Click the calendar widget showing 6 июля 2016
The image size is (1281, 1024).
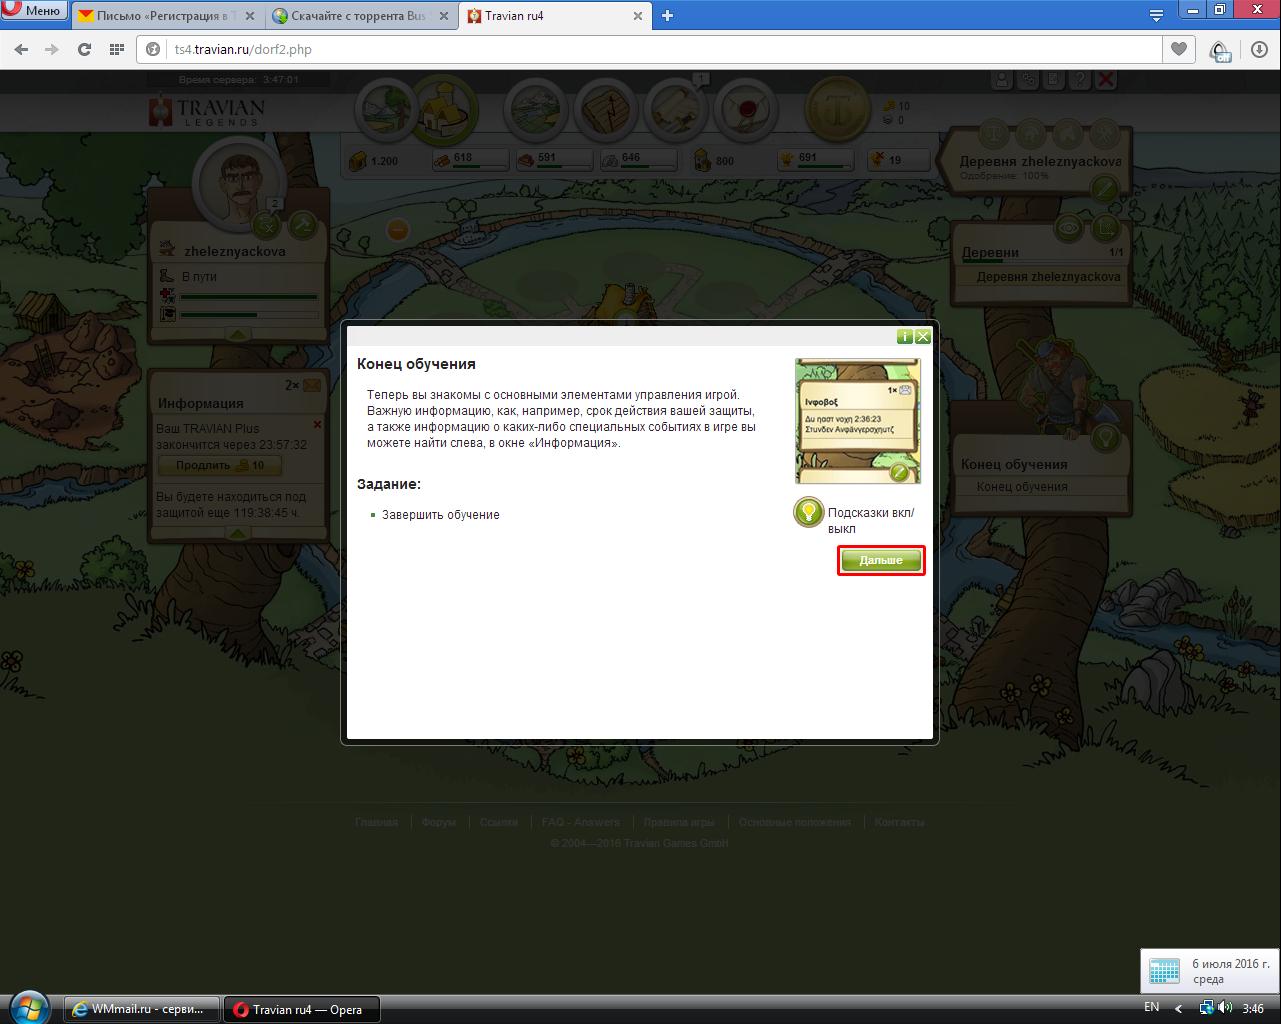(x=1210, y=970)
